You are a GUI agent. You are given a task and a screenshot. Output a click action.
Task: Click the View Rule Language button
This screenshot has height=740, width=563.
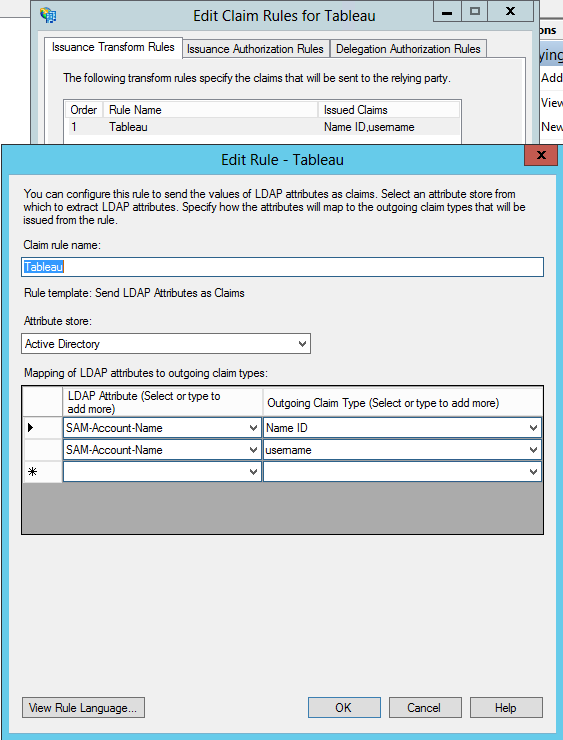coord(84,707)
